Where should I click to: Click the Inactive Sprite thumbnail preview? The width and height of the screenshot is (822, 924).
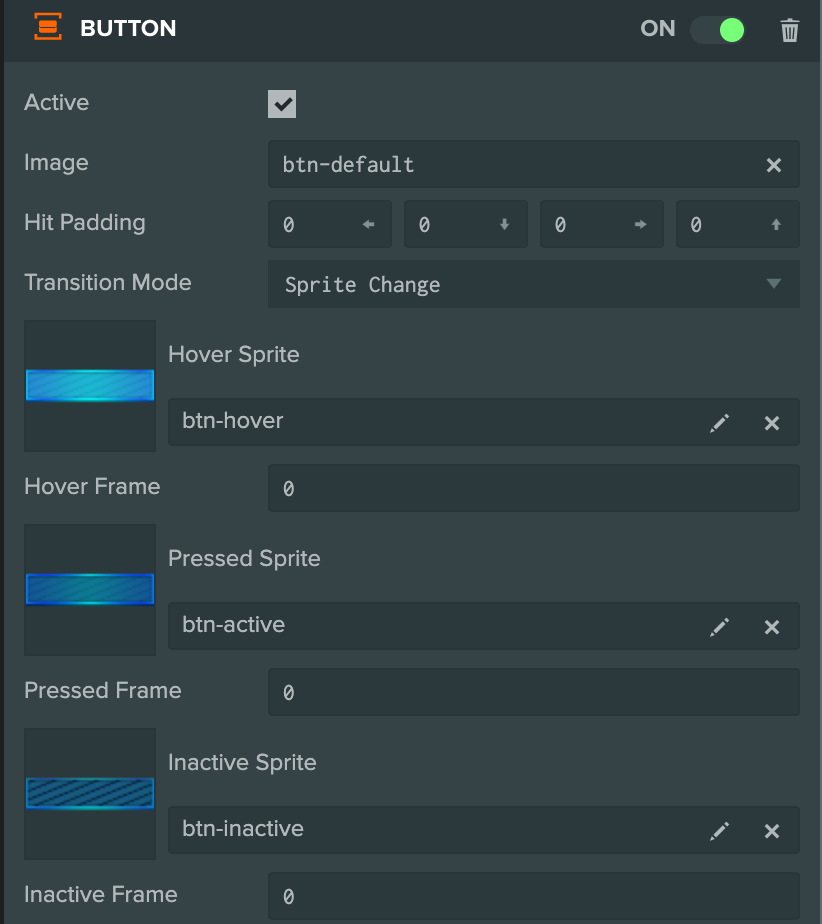[x=90, y=793]
